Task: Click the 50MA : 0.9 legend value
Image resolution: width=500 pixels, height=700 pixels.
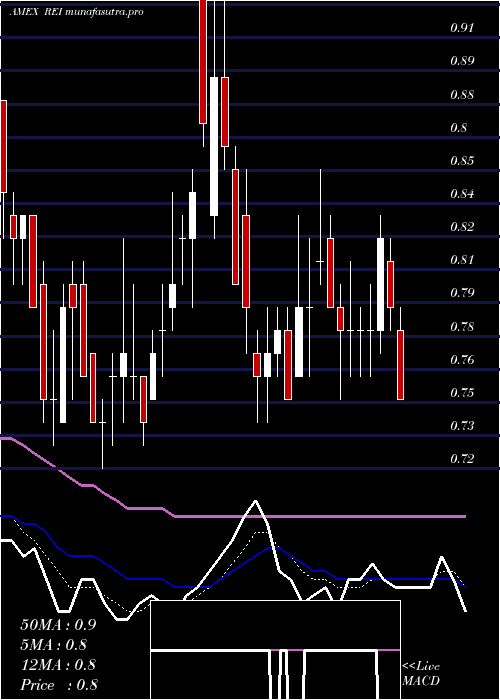Action: click(58, 625)
